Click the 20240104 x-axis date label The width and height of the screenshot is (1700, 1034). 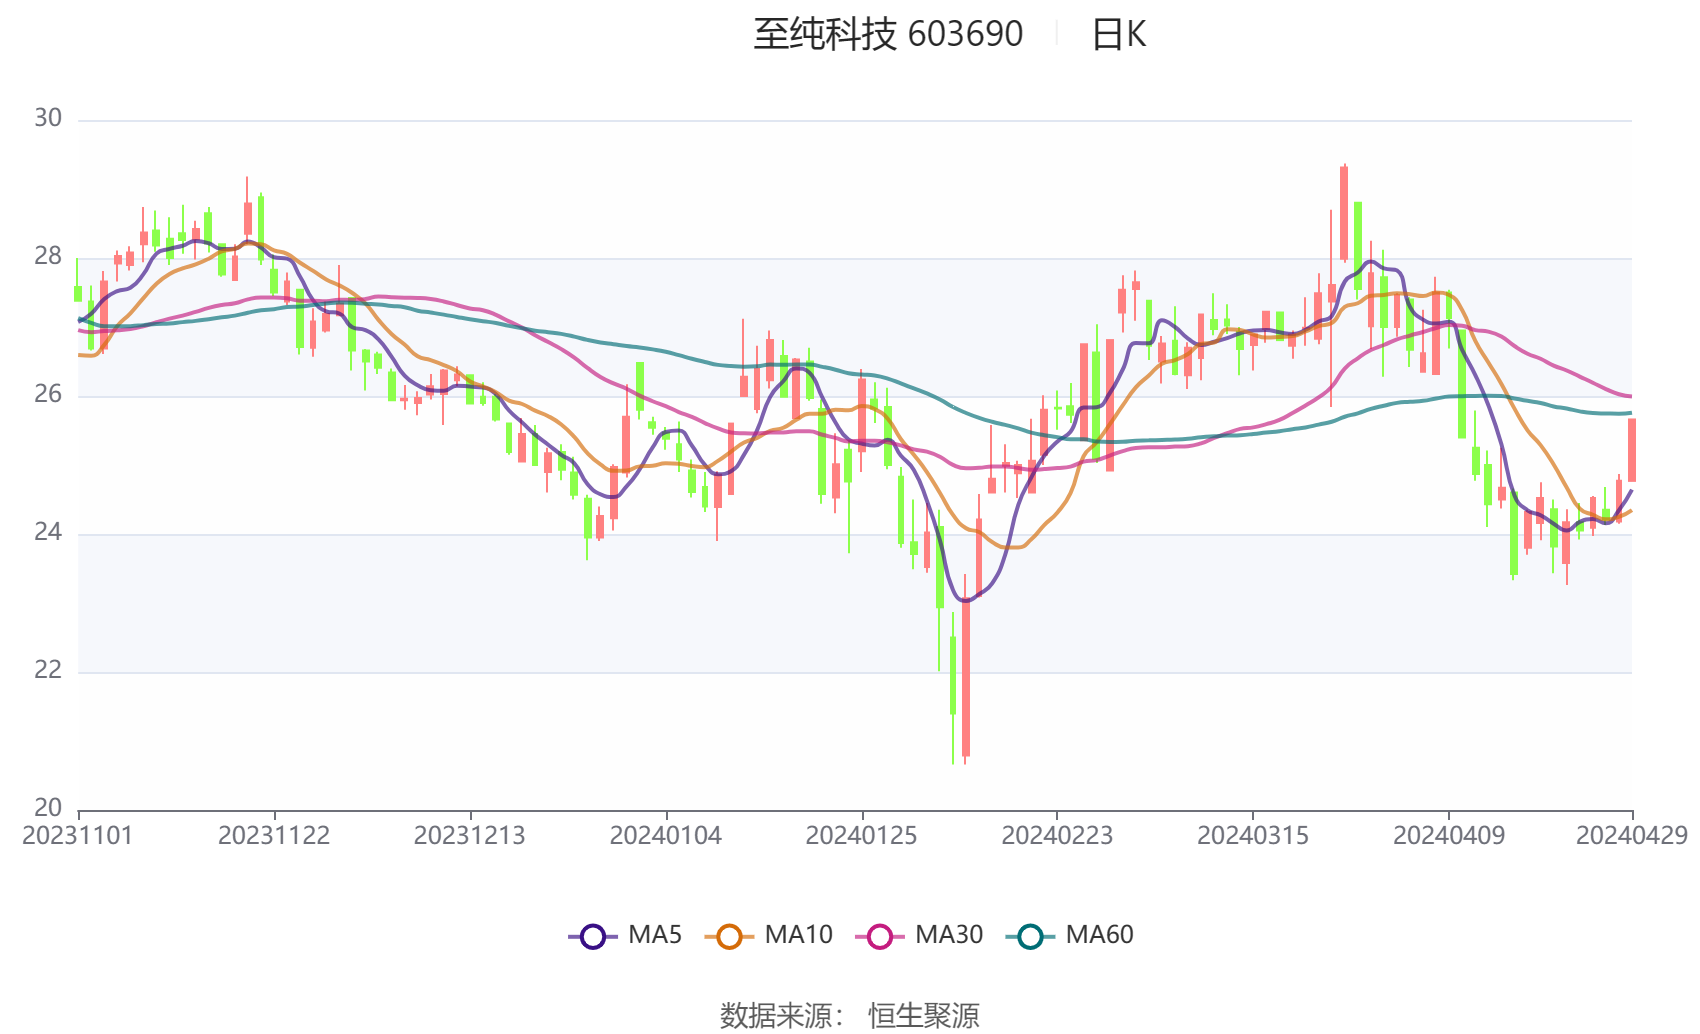pyautogui.click(x=666, y=835)
